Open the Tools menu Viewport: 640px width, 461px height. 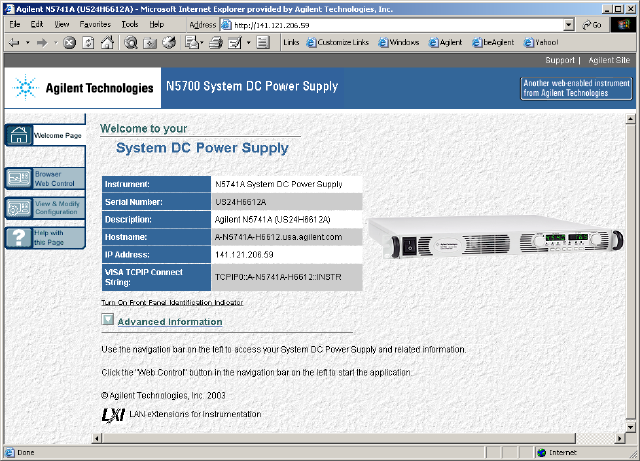pos(130,24)
